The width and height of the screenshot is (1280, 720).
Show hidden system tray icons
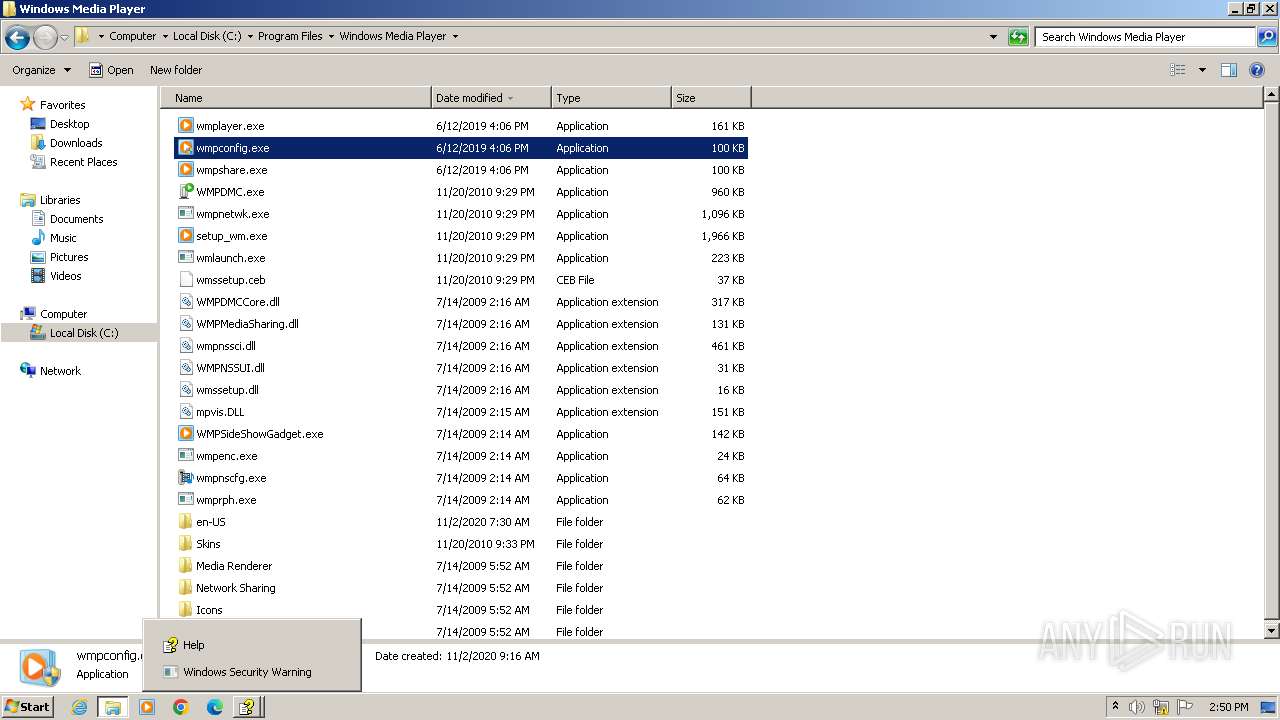point(1115,706)
